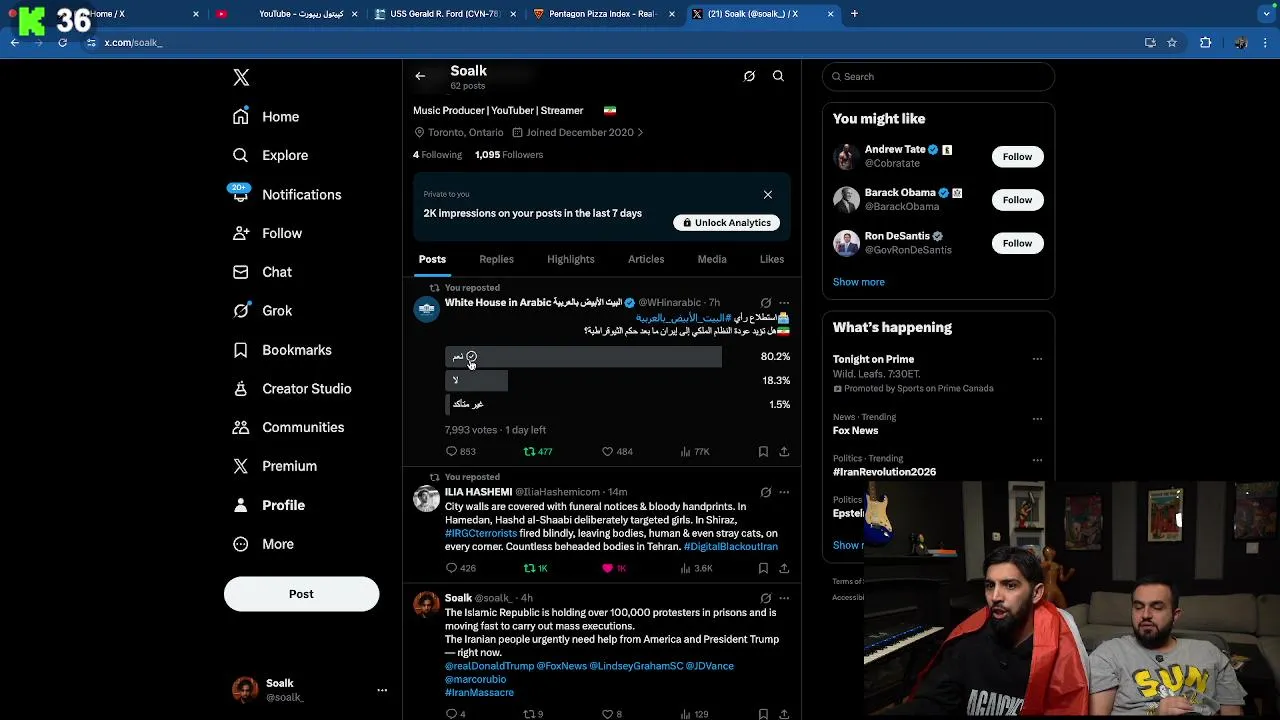Click the right sidebar Search field

click(938, 77)
